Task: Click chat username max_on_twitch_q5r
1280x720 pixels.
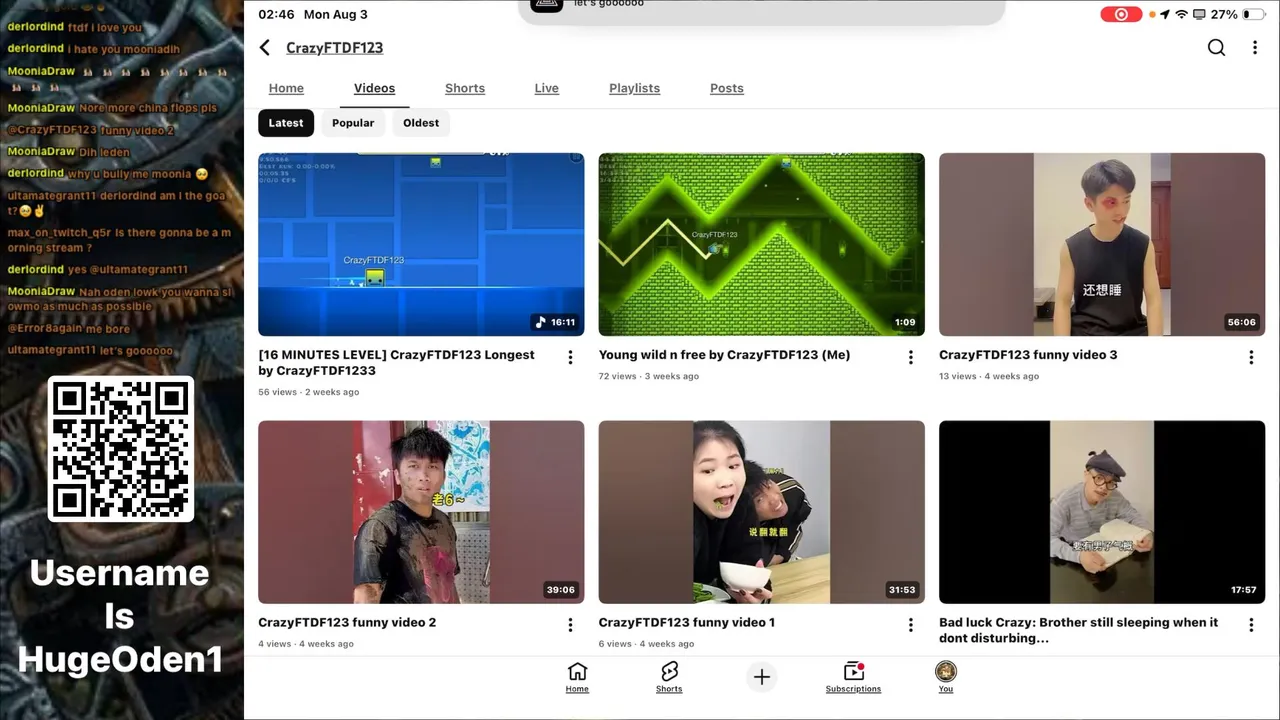Action: 59,233
